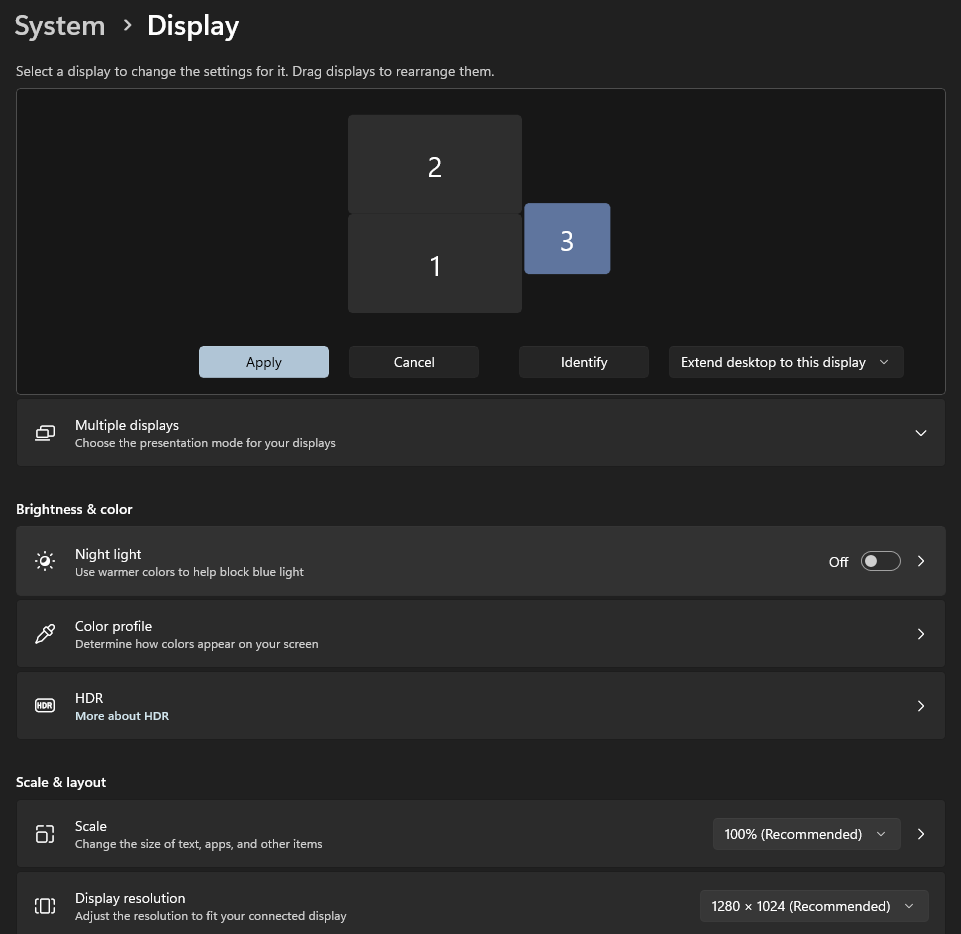Image resolution: width=961 pixels, height=934 pixels.
Task: Toggle the Night light switch
Action: 880,562
